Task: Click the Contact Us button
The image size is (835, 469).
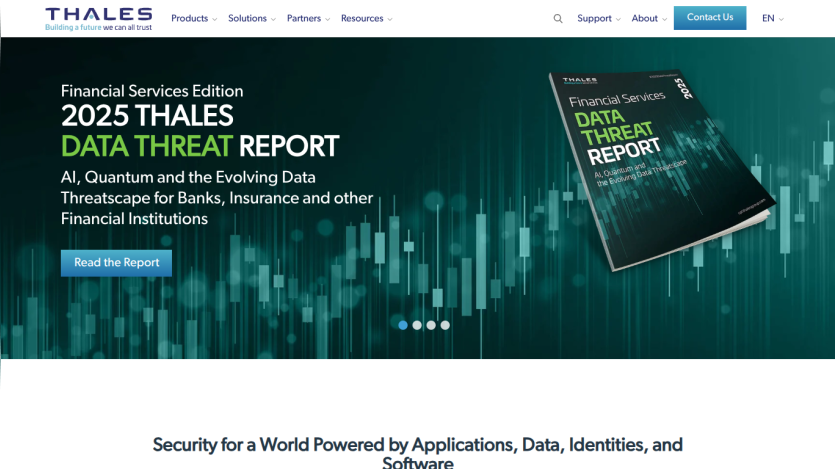Action: point(710,18)
